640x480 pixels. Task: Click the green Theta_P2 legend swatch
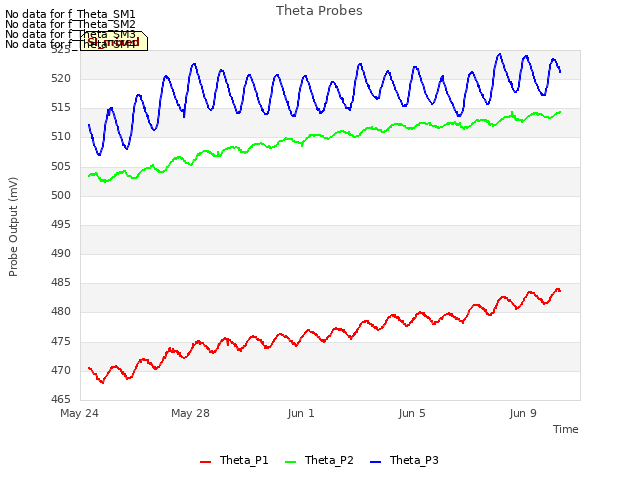click(x=290, y=462)
